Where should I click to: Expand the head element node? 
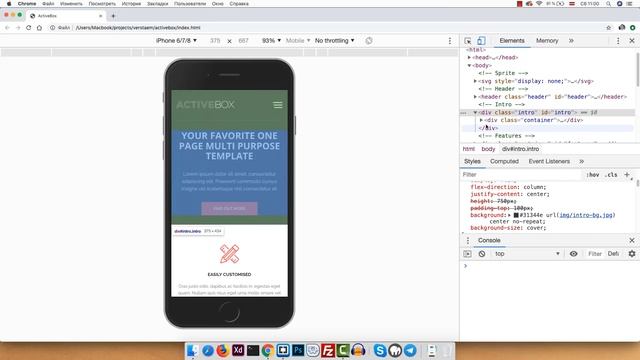(x=469, y=58)
